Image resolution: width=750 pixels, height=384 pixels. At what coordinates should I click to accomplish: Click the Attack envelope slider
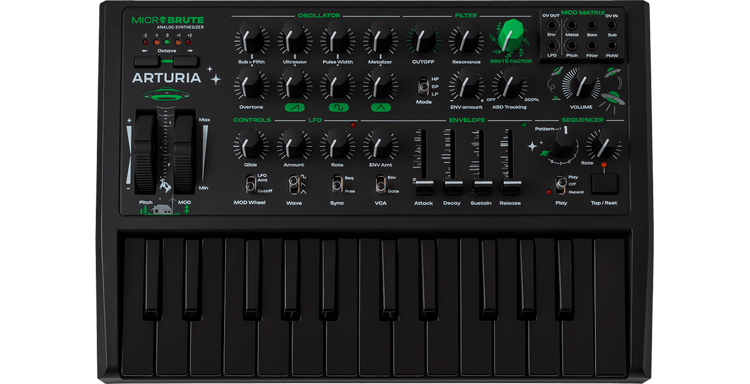click(424, 186)
